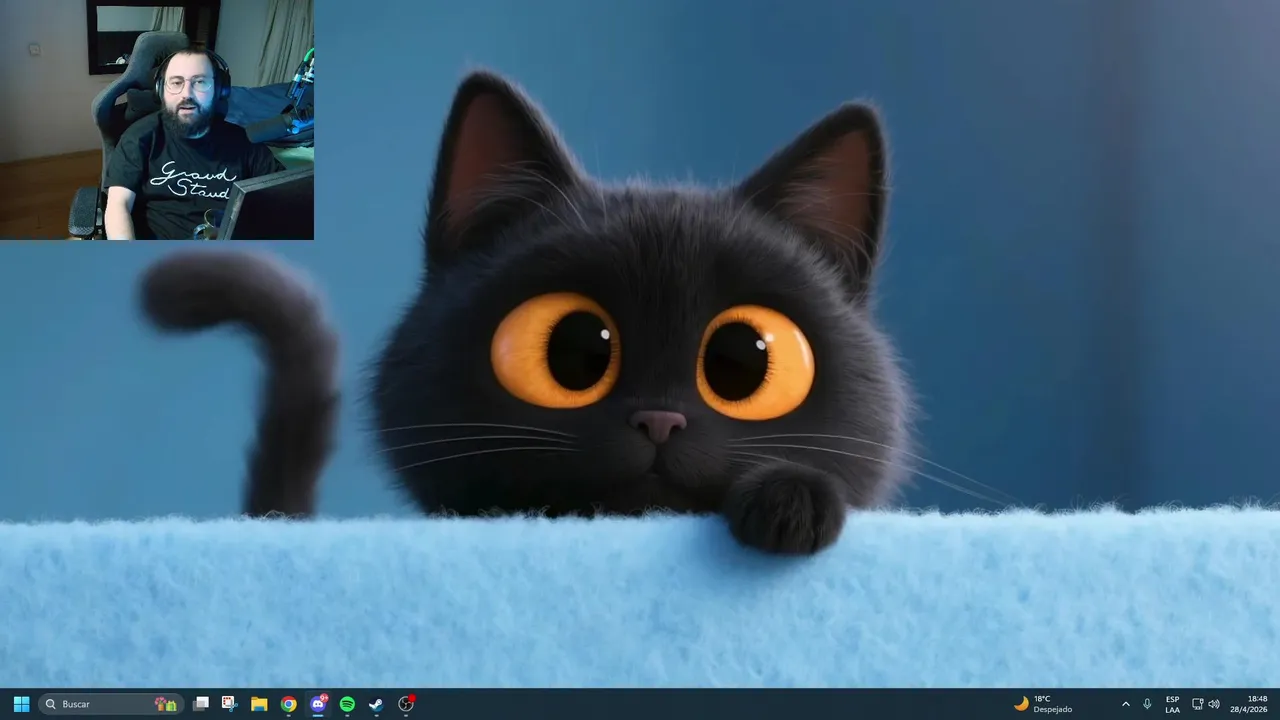This screenshot has width=1280, height=720.
Task: Open Discord from the taskbar
Action: 318,704
